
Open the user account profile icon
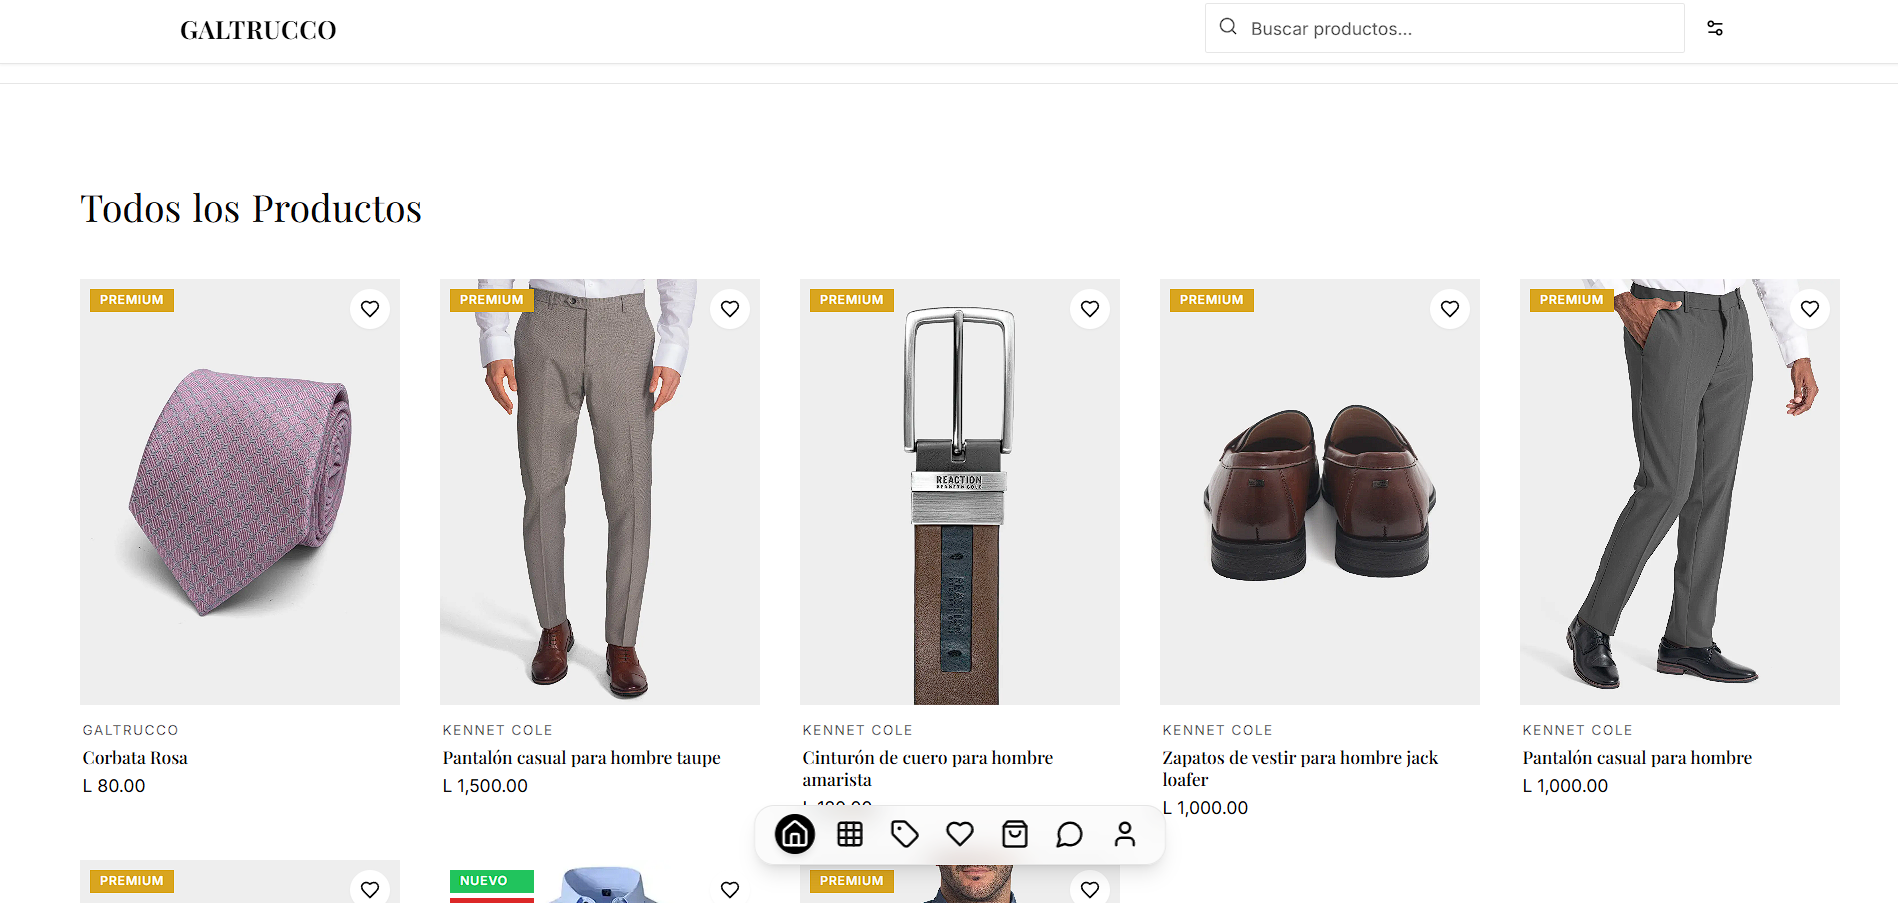[x=1125, y=834]
